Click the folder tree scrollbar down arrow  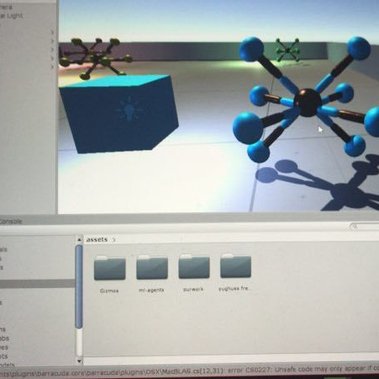coord(79,360)
